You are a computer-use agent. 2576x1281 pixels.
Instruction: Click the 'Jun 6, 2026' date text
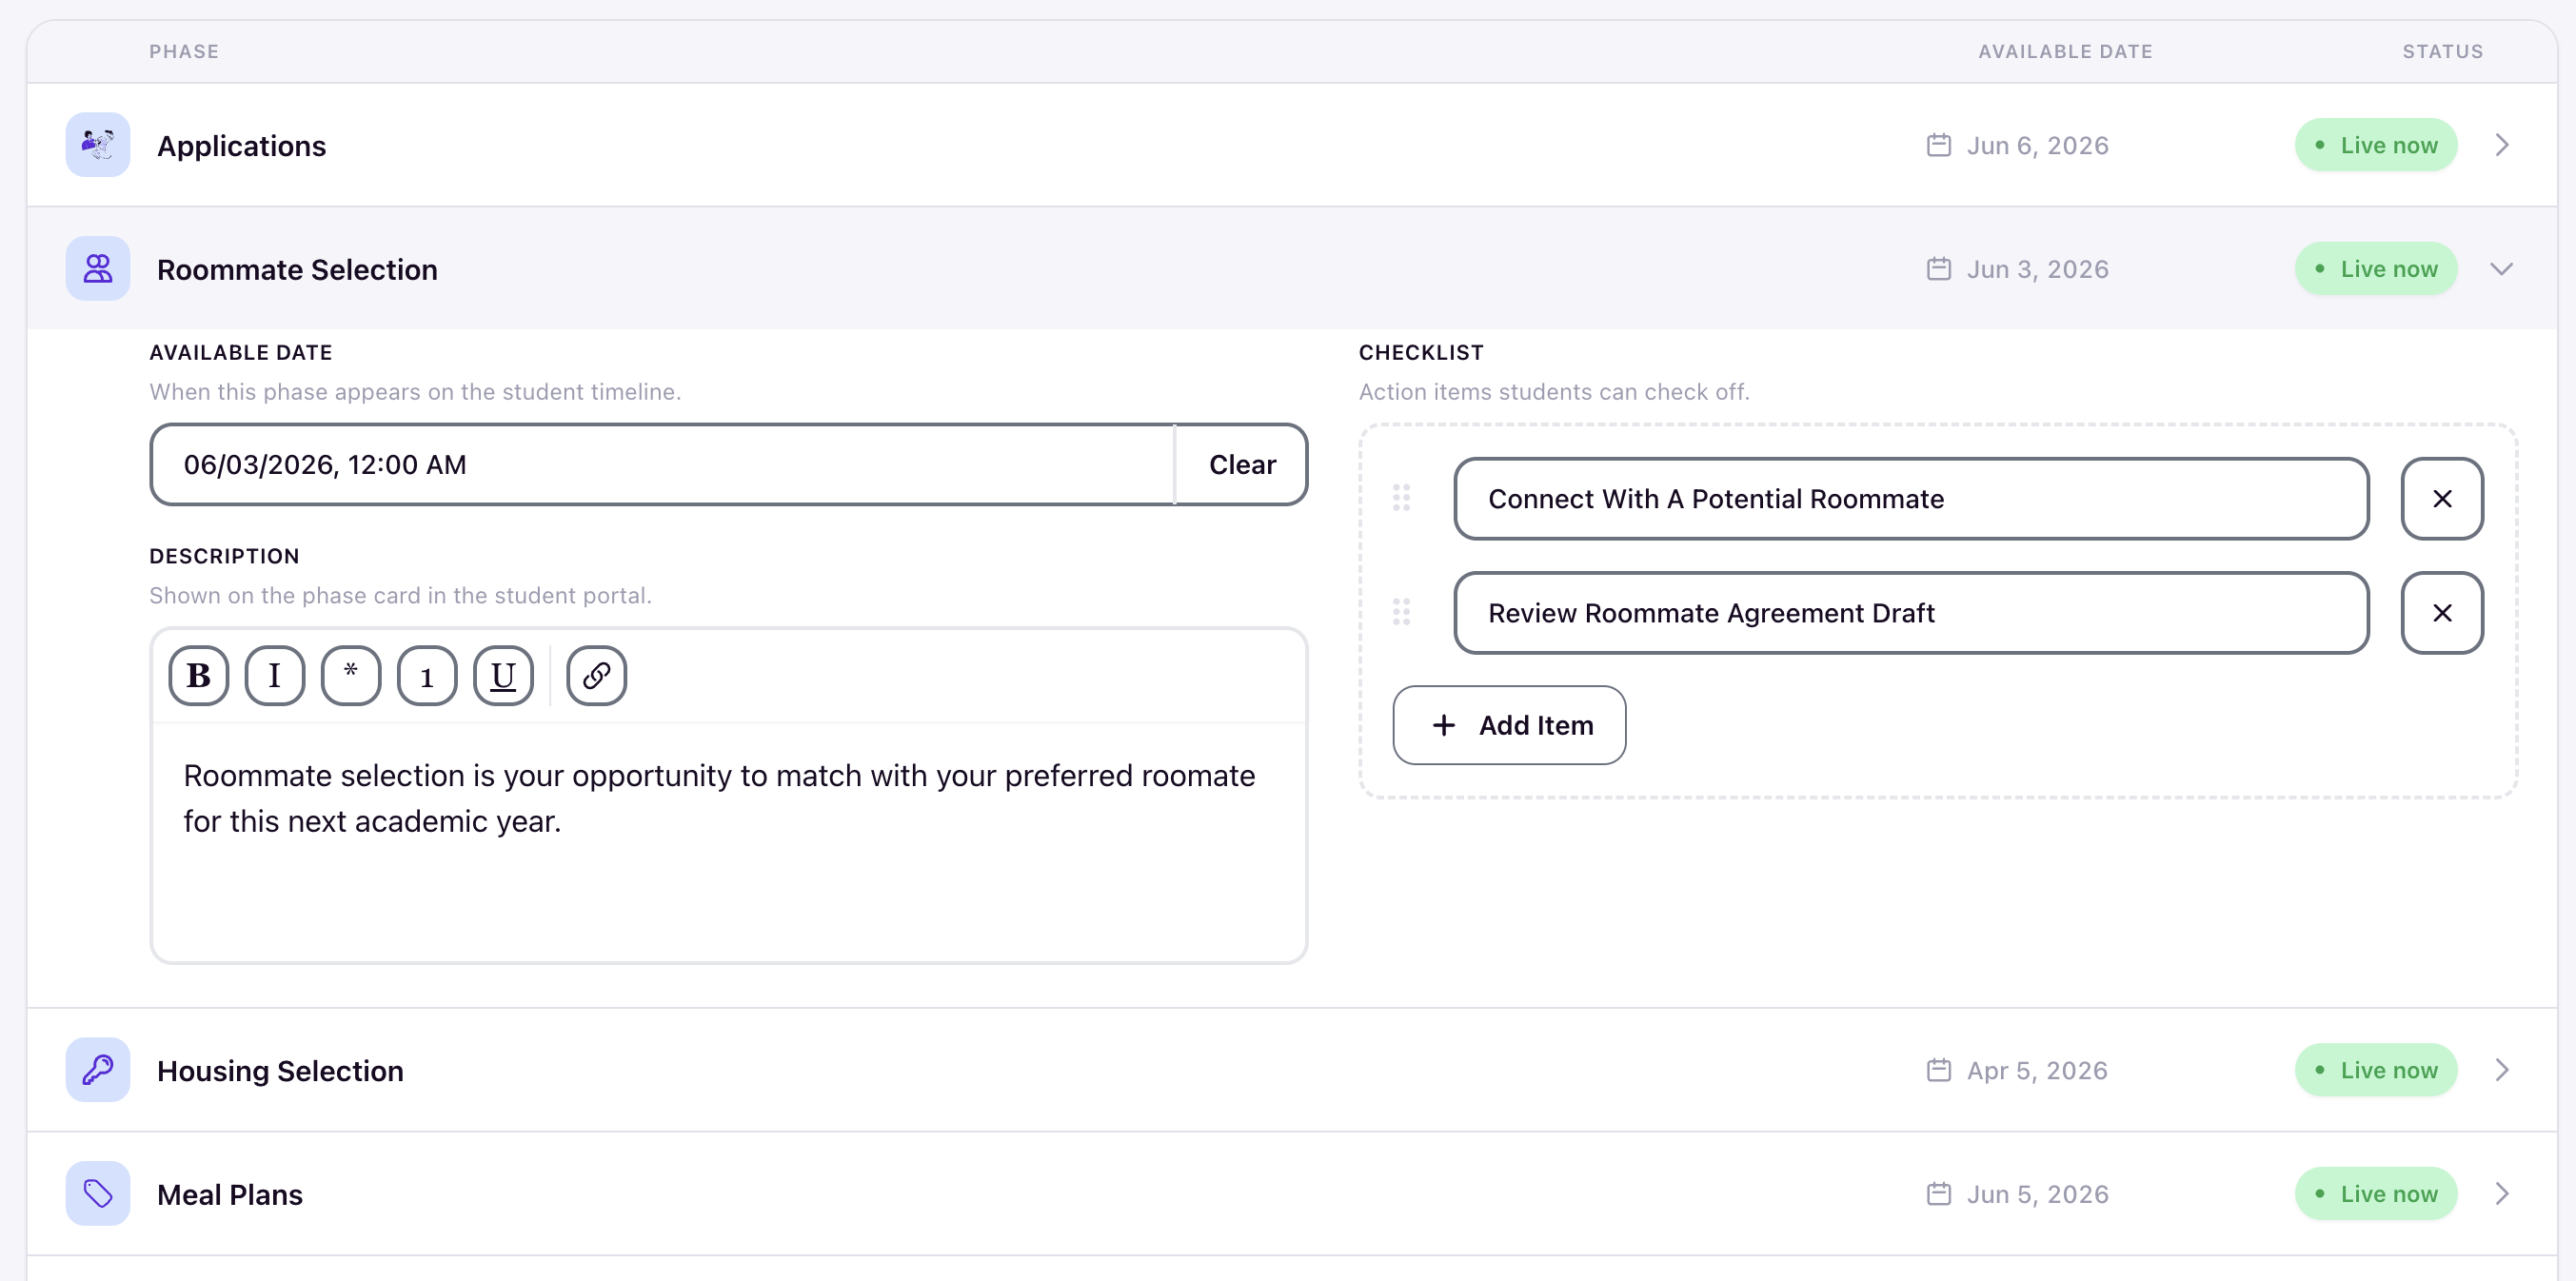point(2038,146)
